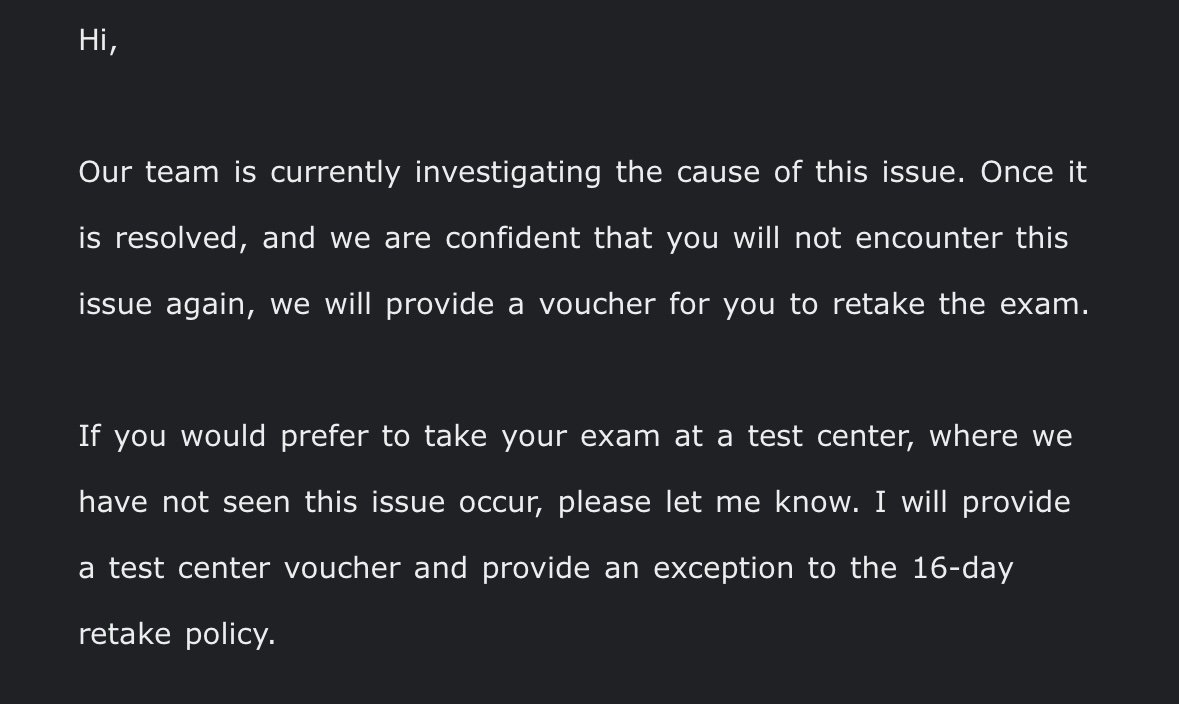Click the word "Once" ending the first line
This screenshot has width=1179, height=704.
pyautogui.click(x=1016, y=172)
